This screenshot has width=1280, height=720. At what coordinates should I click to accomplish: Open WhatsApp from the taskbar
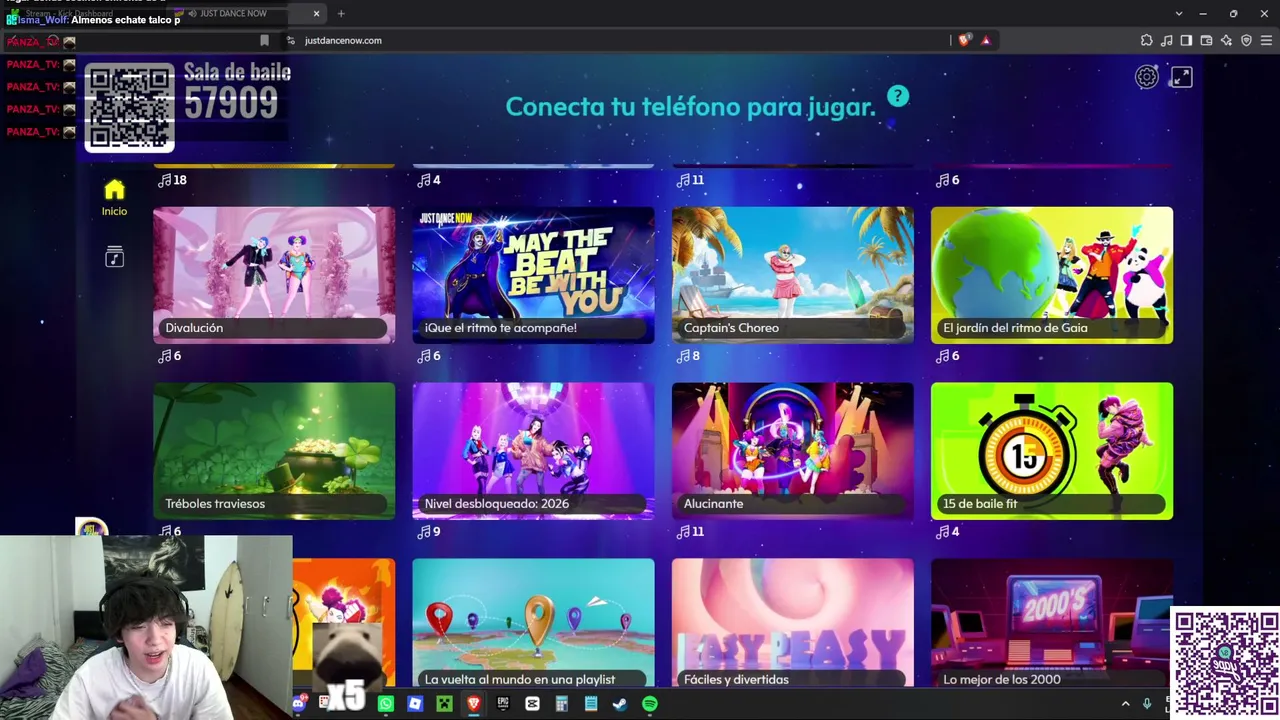[x=386, y=704]
